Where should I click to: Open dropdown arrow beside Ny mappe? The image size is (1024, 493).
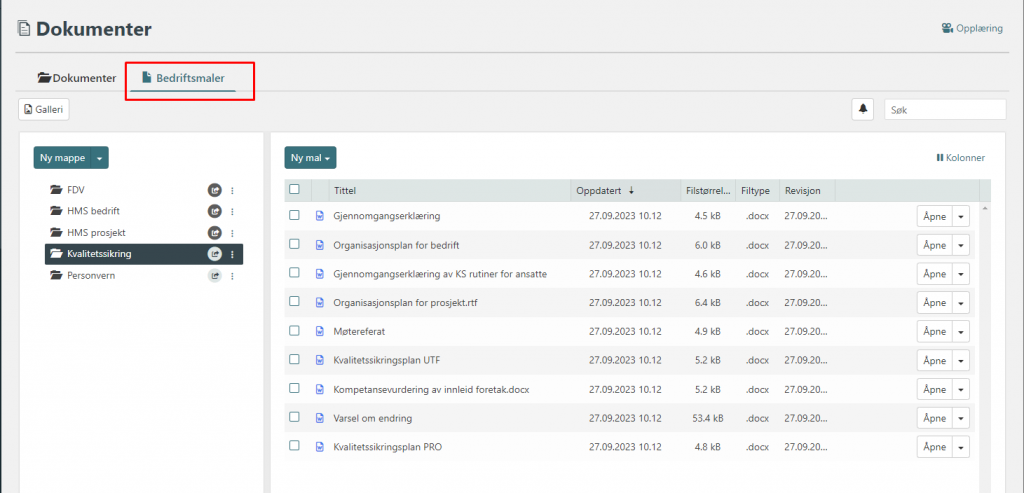tap(100, 158)
